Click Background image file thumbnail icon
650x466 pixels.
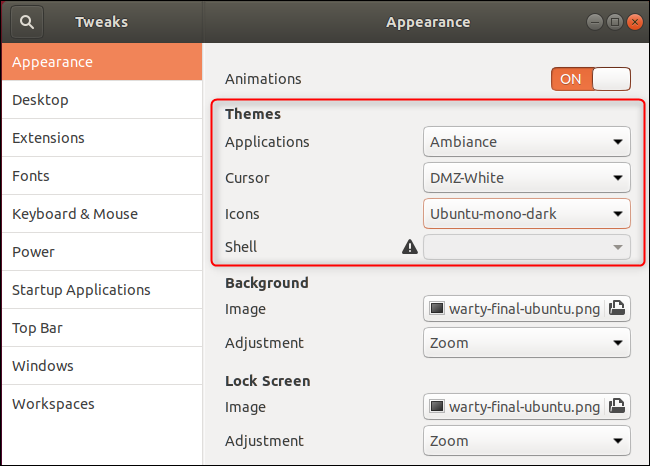437,309
